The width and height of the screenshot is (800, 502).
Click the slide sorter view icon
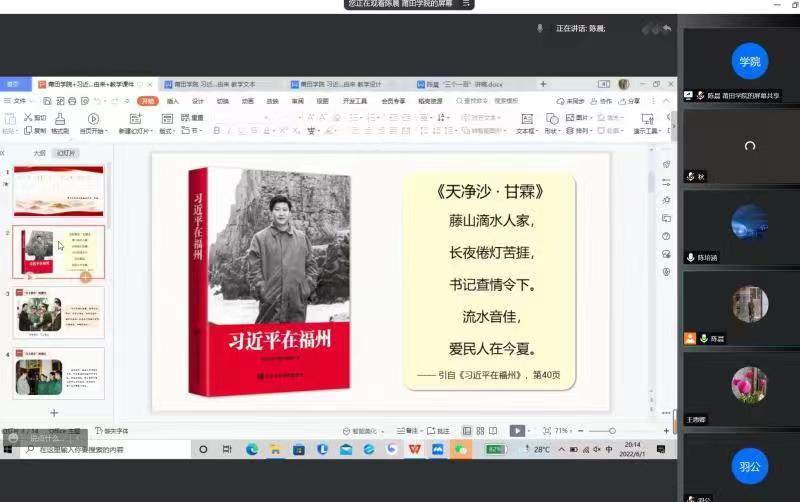[480, 431]
